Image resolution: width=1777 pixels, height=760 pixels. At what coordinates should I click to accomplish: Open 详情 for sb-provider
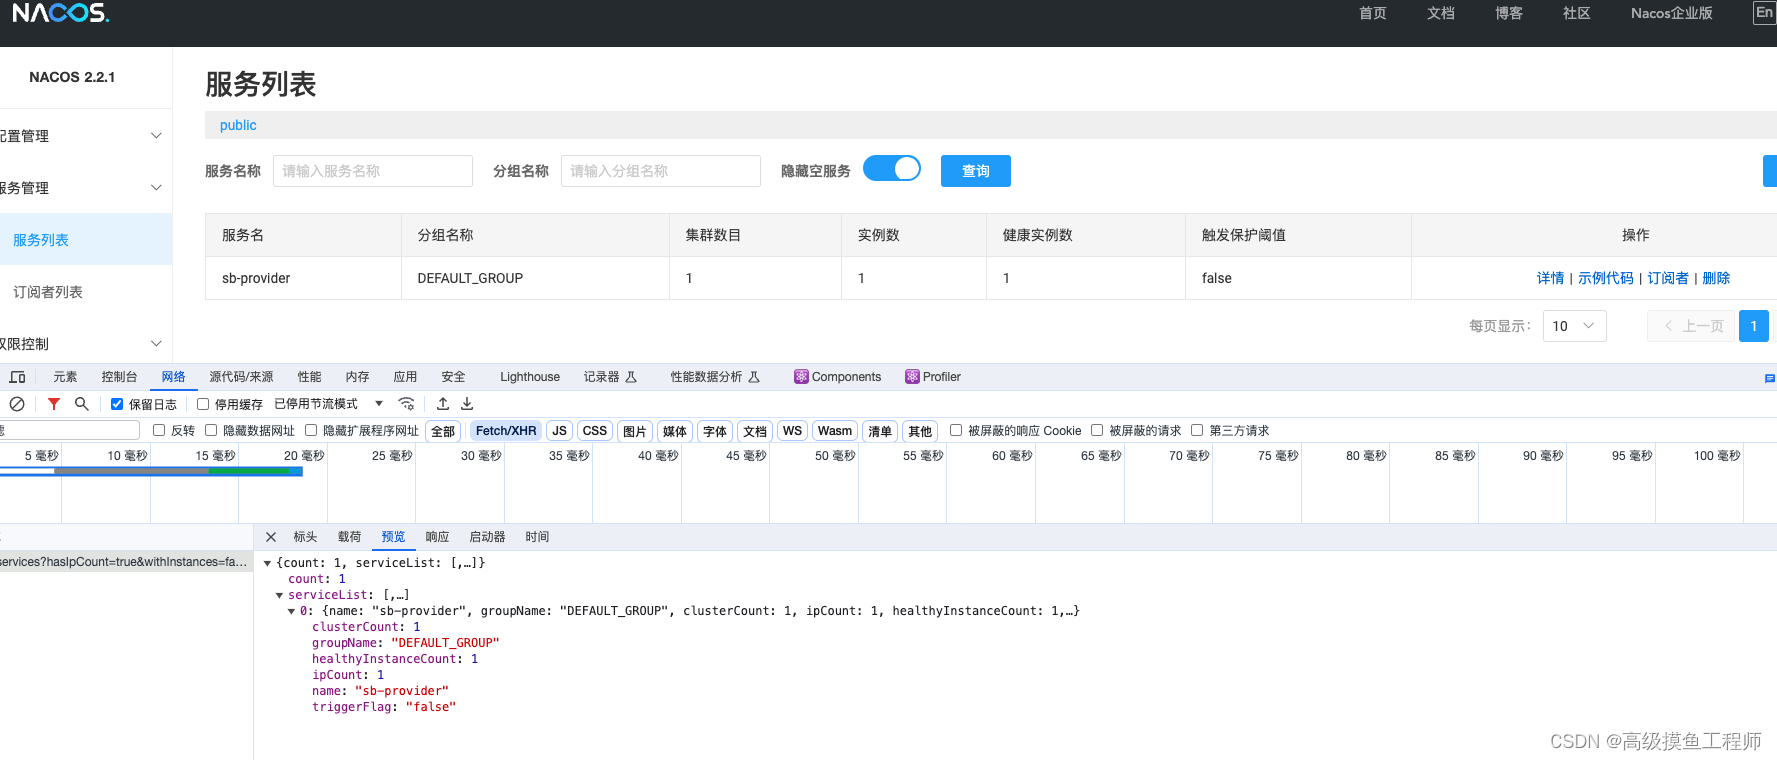click(x=1550, y=278)
